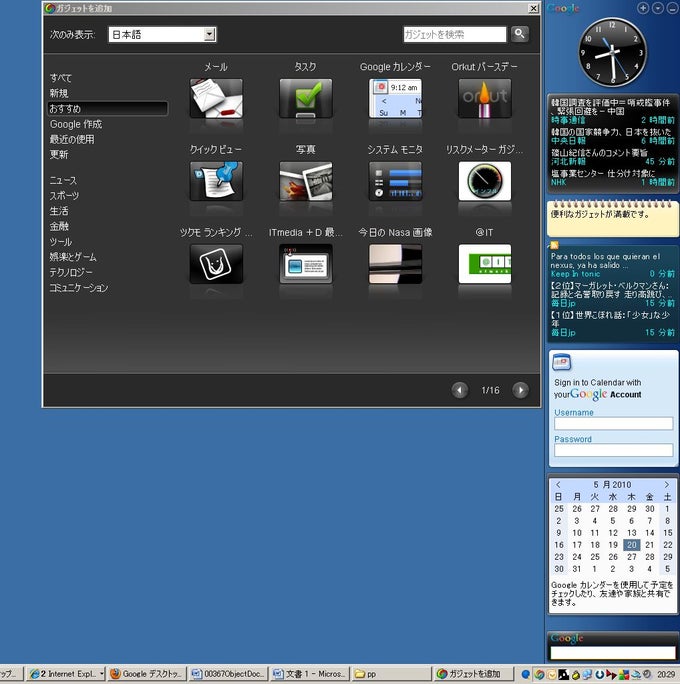
Task: Open the 生活 category
Action: tap(59, 211)
